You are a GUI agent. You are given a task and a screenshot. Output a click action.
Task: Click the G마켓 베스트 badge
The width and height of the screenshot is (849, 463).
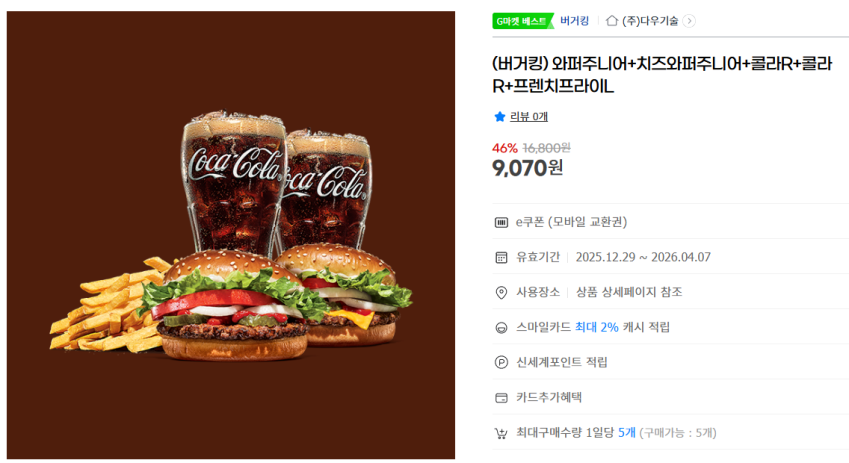point(523,21)
